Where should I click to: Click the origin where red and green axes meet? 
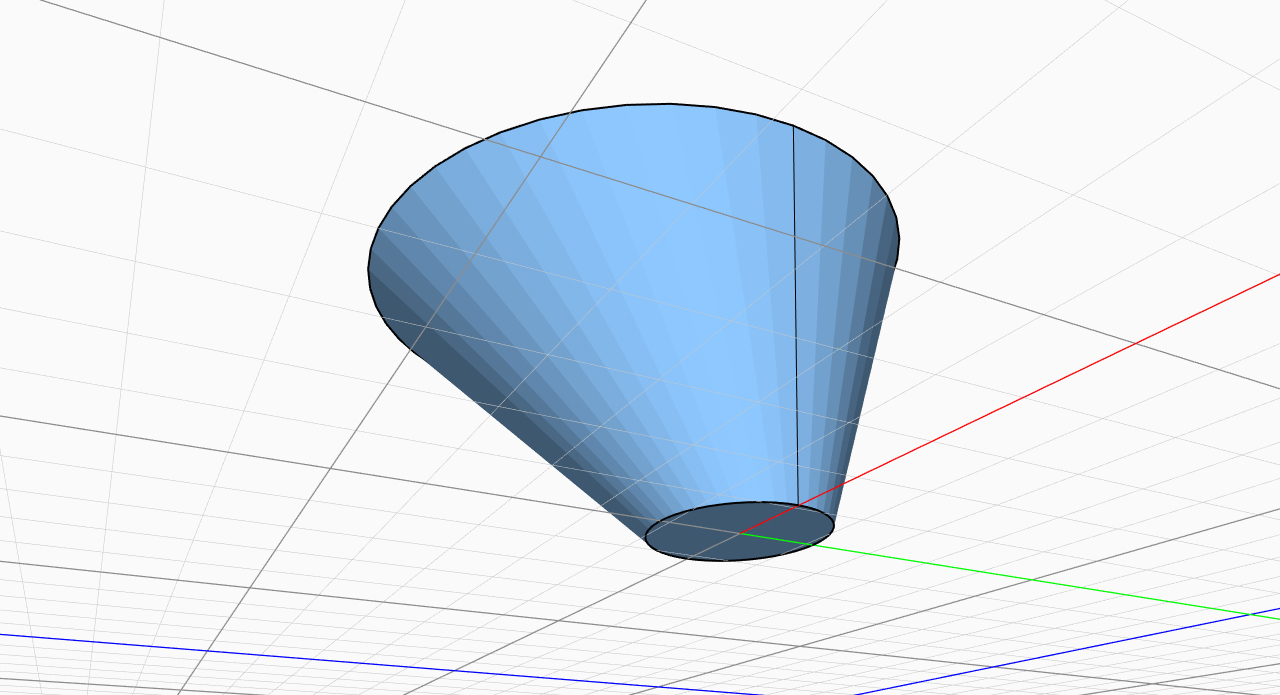tap(740, 533)
